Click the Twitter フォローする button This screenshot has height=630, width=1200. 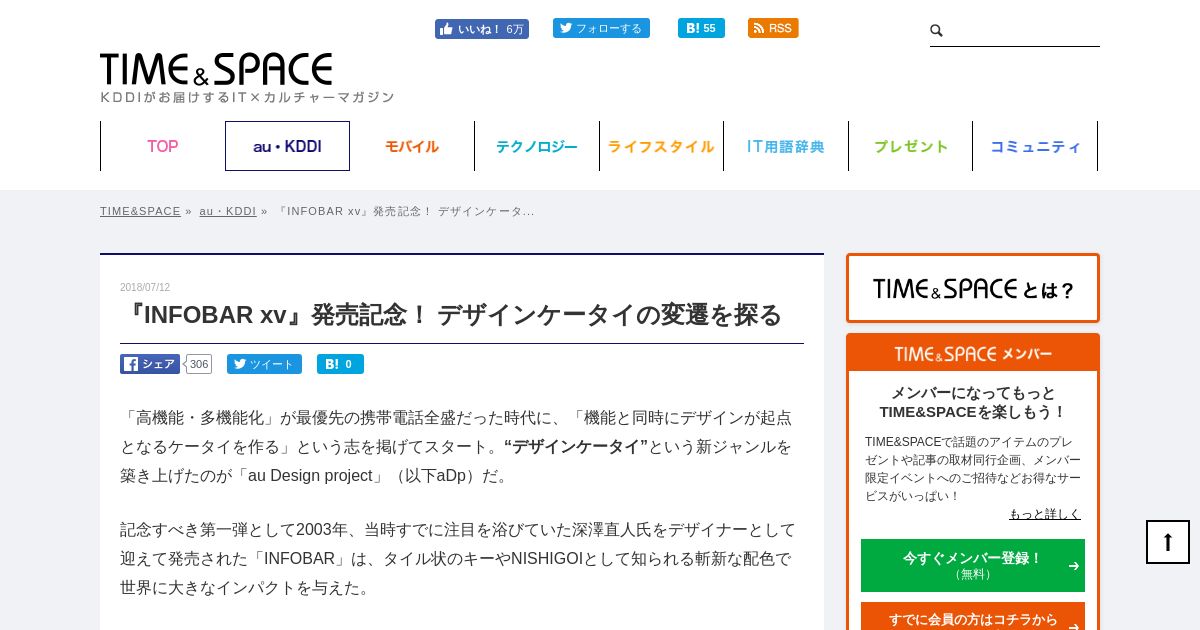[x=601, y=28]
